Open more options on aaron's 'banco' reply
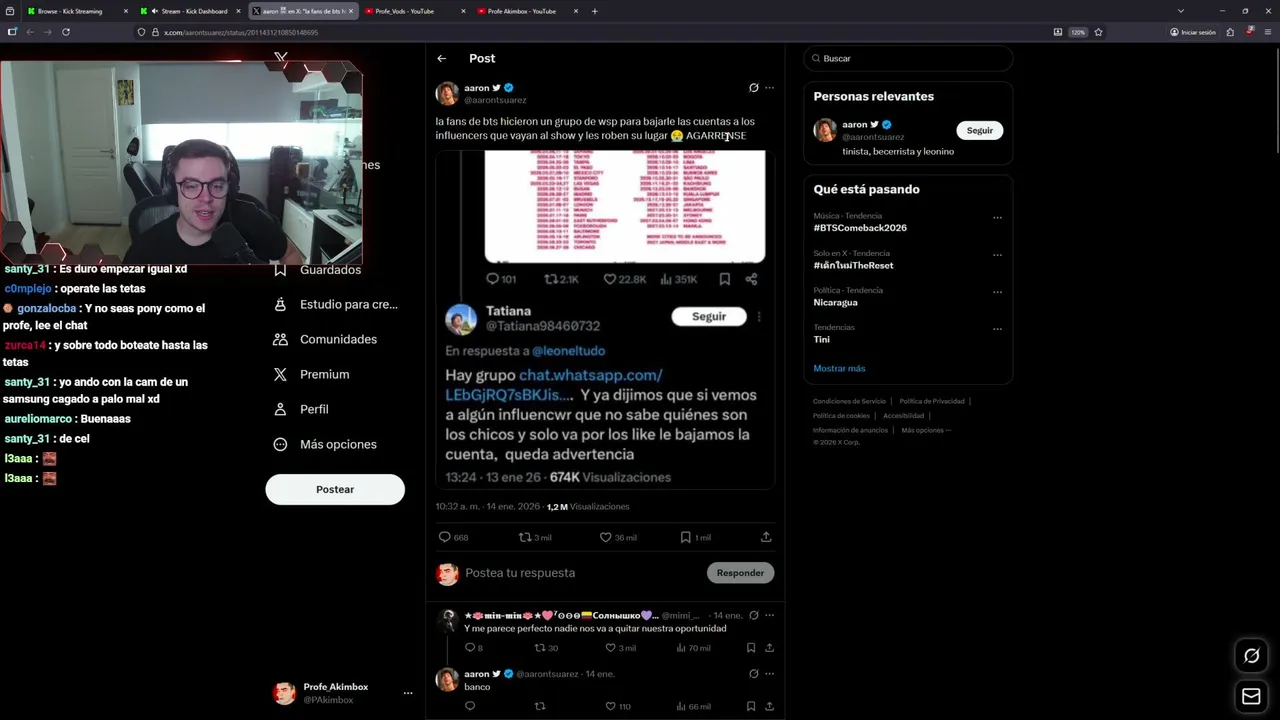Image resolution: width=1280 pixels, height=720 pixels. pos(769,674)
